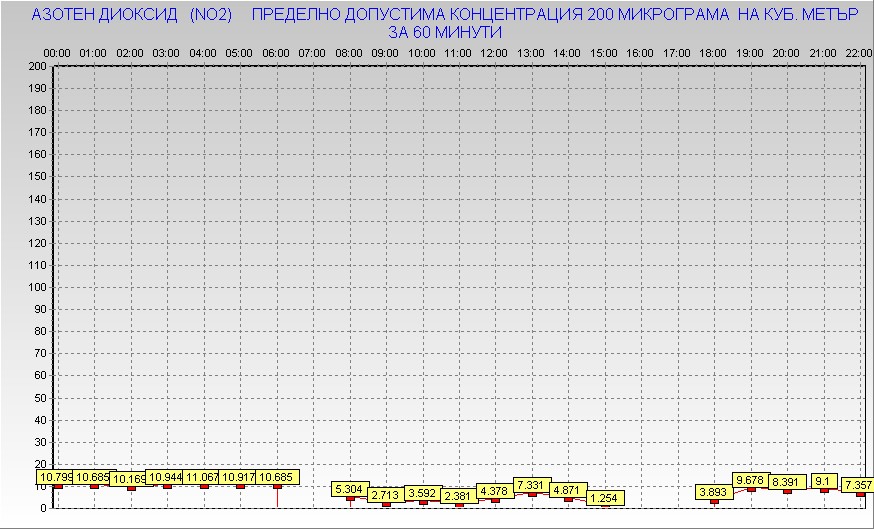Click the ЗА 60 МИНУТИ subtitle text
The image size is (874, 529).
pyautogui.click(x=444, y=32)
